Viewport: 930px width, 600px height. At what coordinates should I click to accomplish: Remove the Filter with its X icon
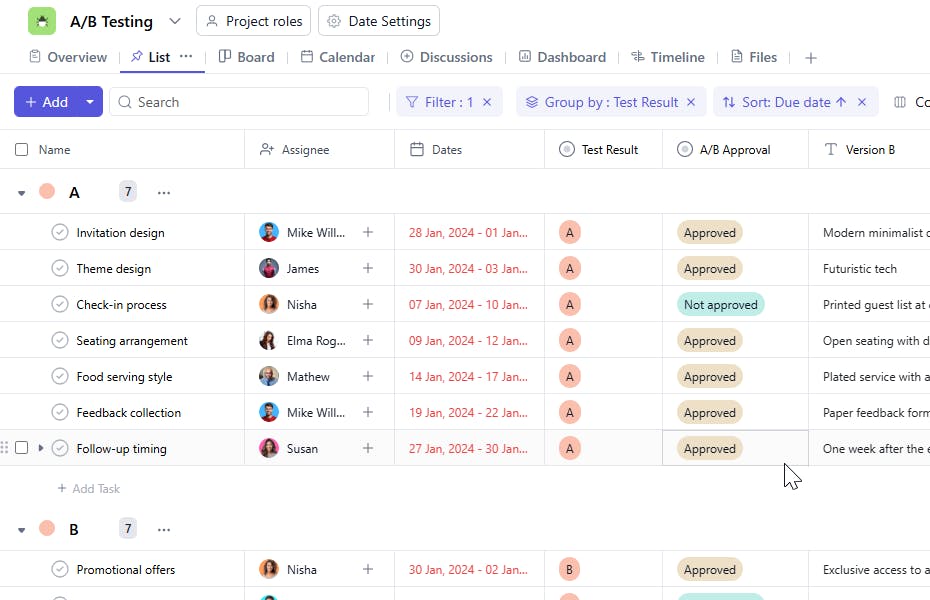coord(487,102)
